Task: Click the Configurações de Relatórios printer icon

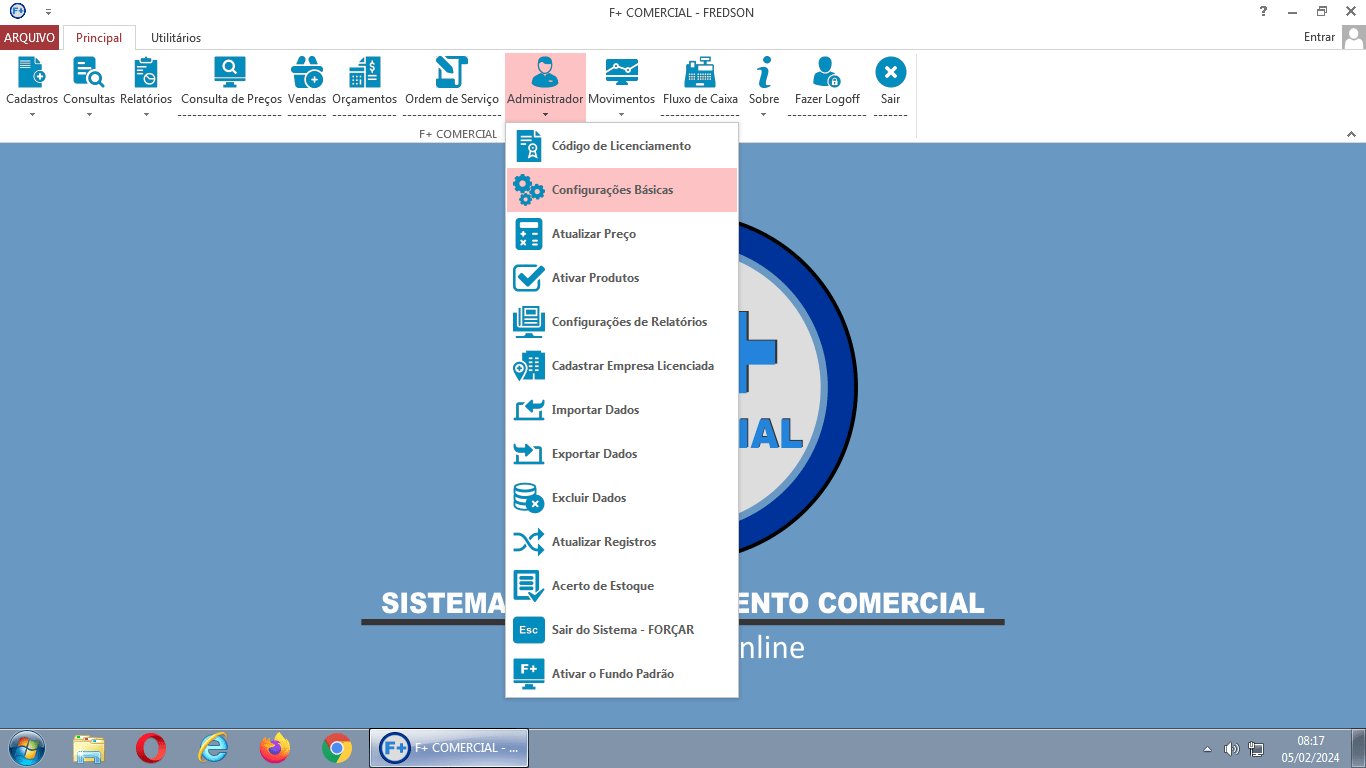Action: [x=529, y=322]
